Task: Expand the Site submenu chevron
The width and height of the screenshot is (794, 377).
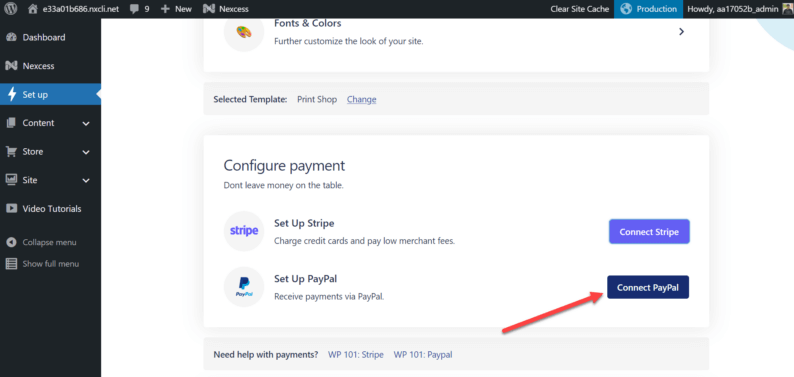Action: 86,181
